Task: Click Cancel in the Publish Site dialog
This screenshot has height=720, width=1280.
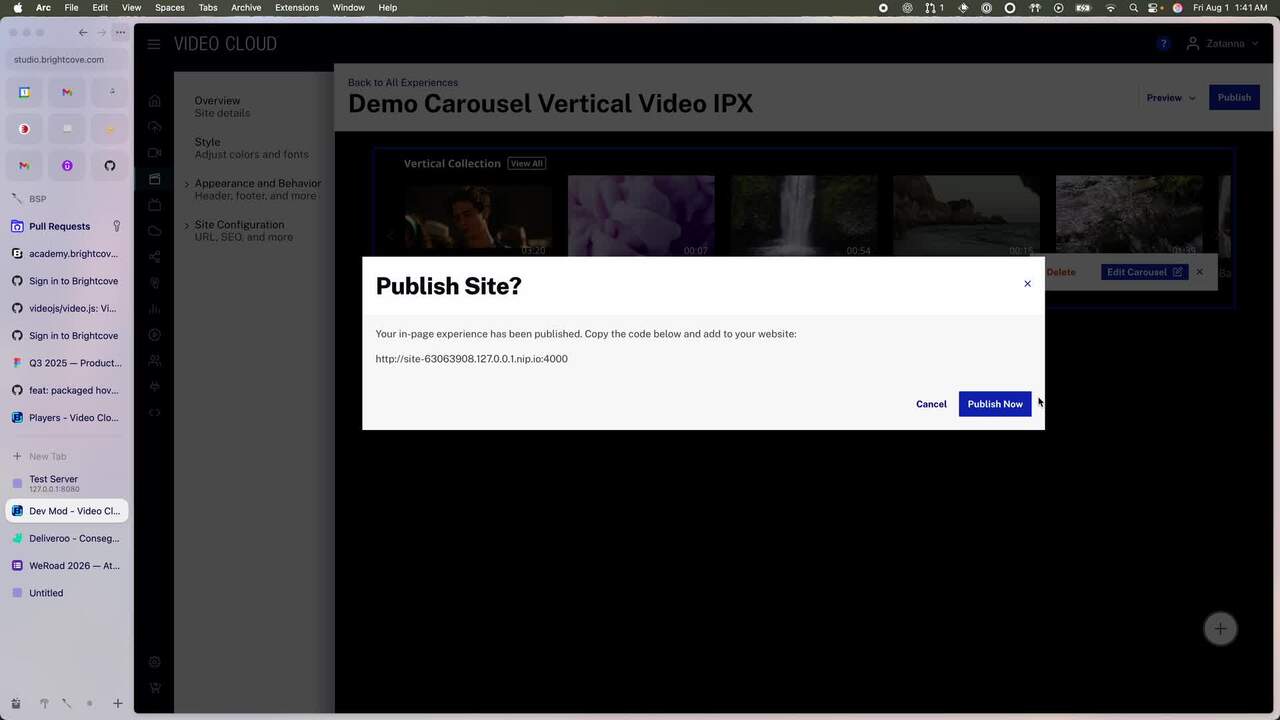Action: coord(931,404)
